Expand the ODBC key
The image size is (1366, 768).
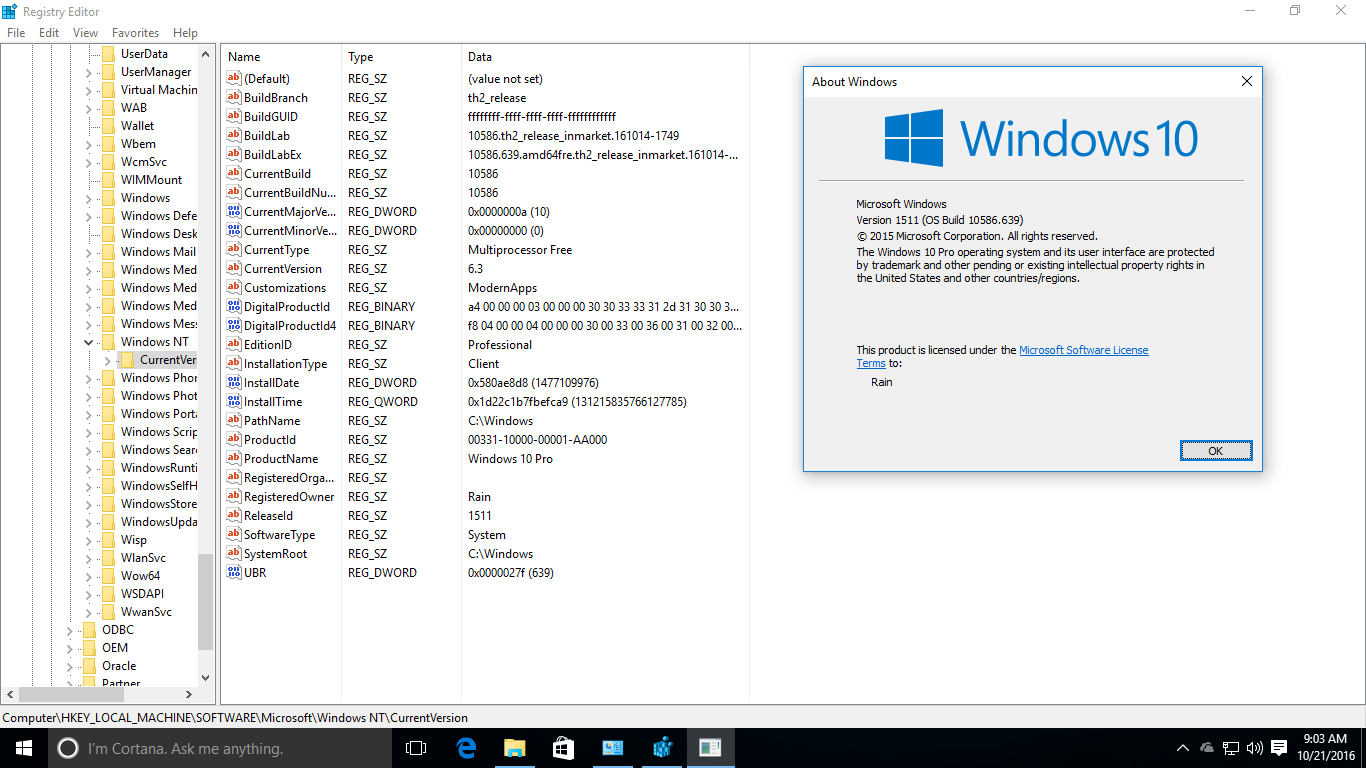coord(69,630)
